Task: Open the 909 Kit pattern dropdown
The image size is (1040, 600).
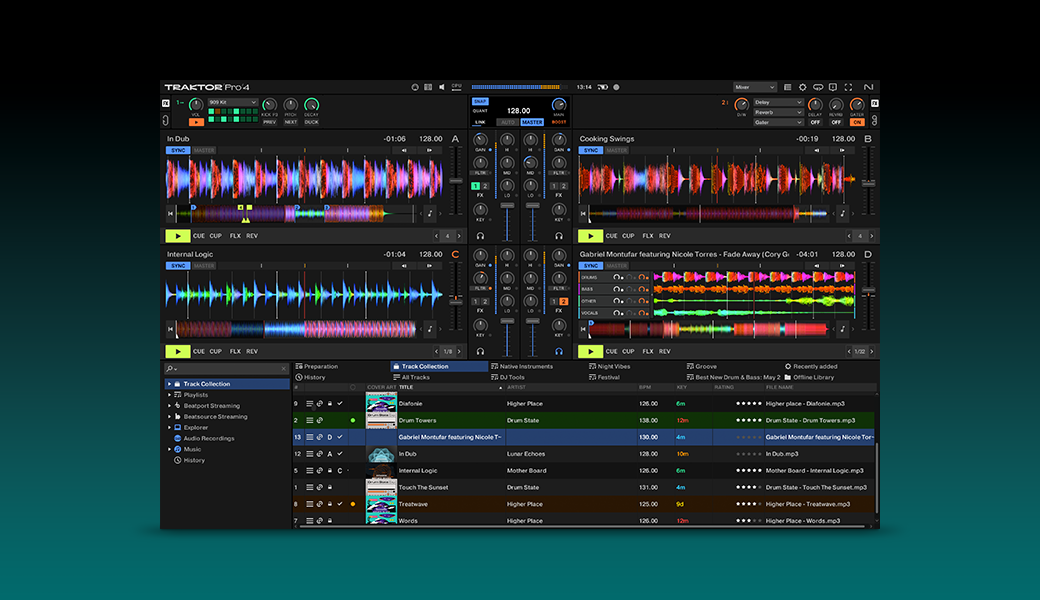Action: (x=233, y=102)
